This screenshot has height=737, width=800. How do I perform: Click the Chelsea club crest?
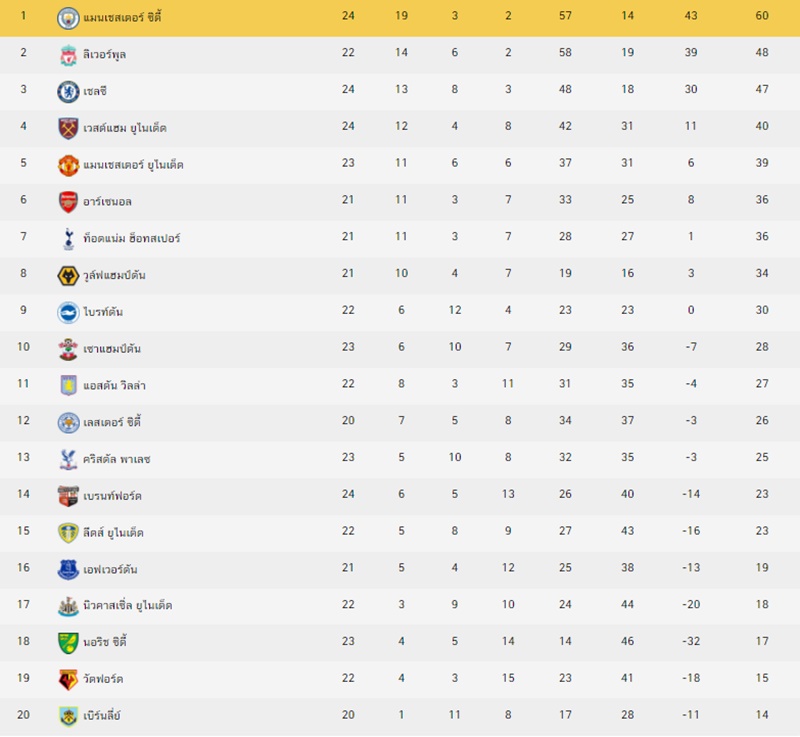coord(68,91)
